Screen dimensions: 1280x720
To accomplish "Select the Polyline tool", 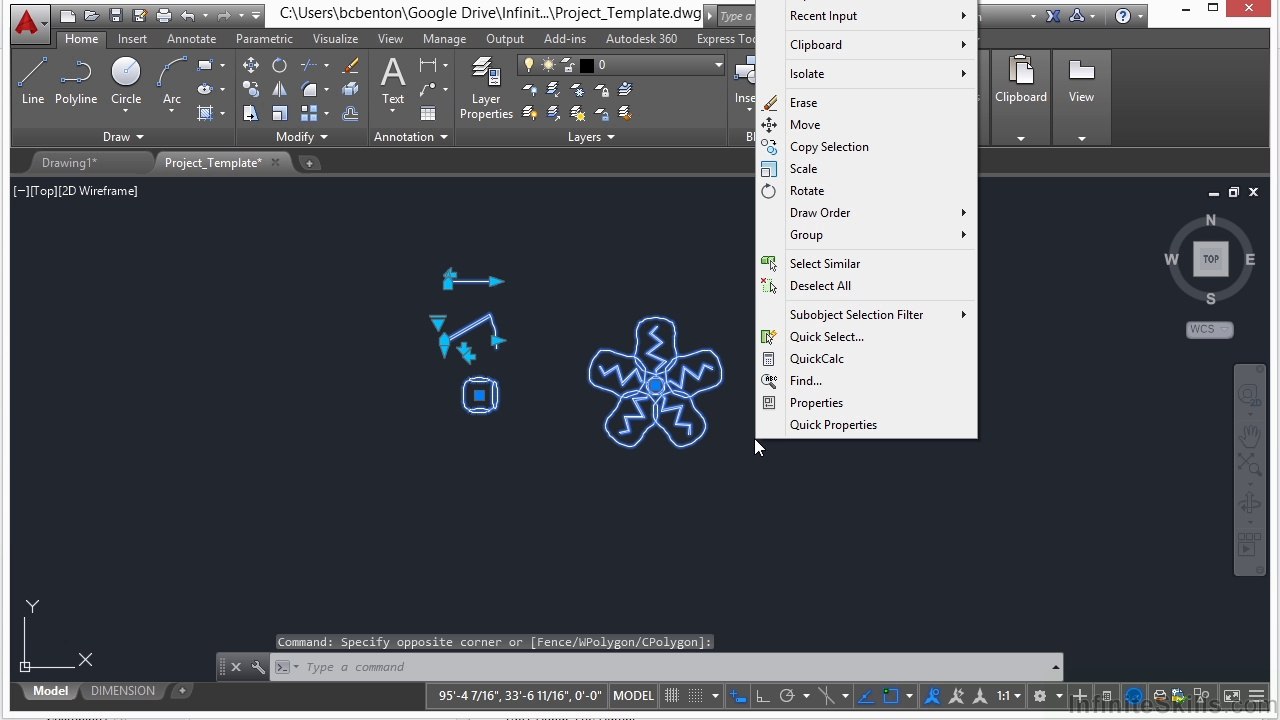I will tap(76, 80).
